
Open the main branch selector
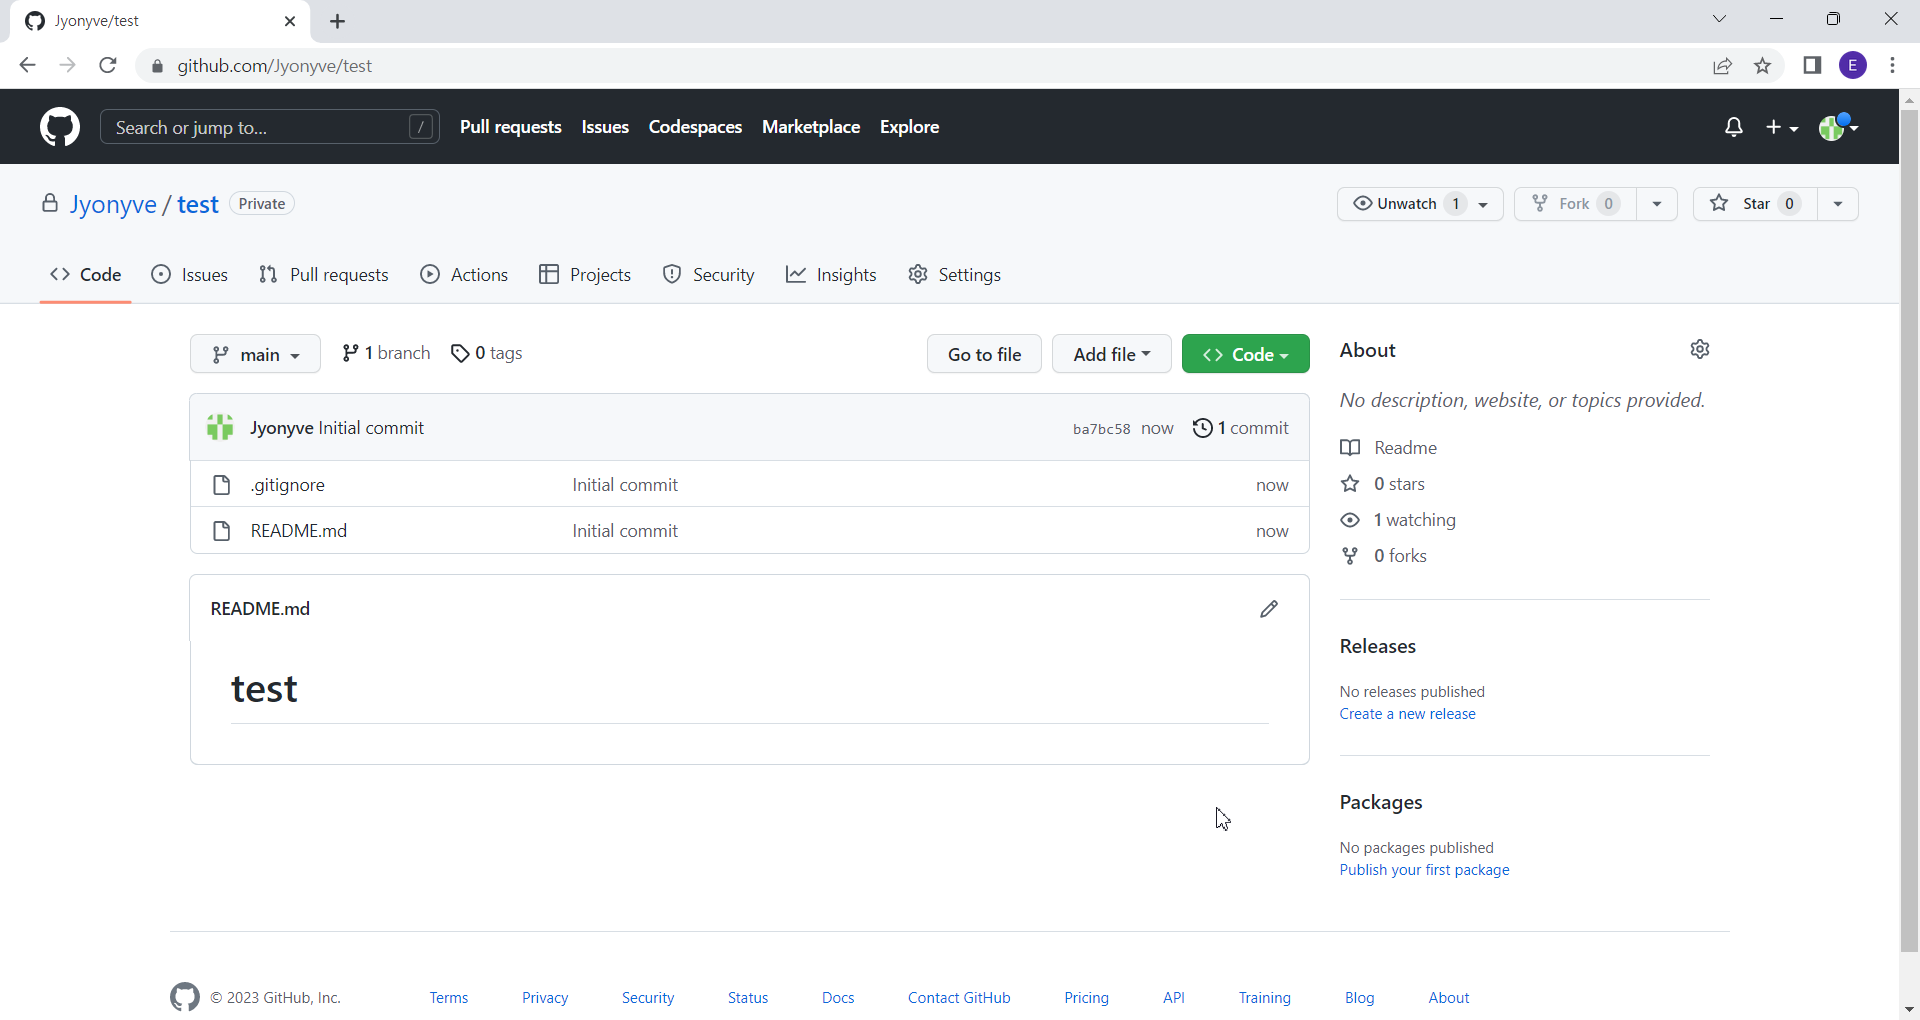pyautogui.click(x=255, y=354)
